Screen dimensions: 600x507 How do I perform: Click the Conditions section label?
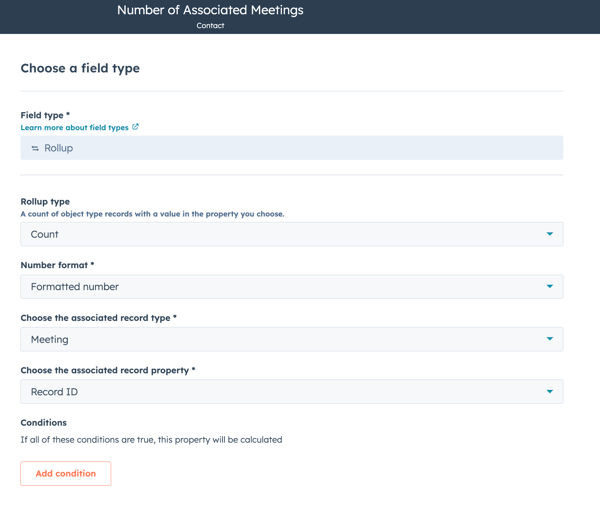click(43, 422)
